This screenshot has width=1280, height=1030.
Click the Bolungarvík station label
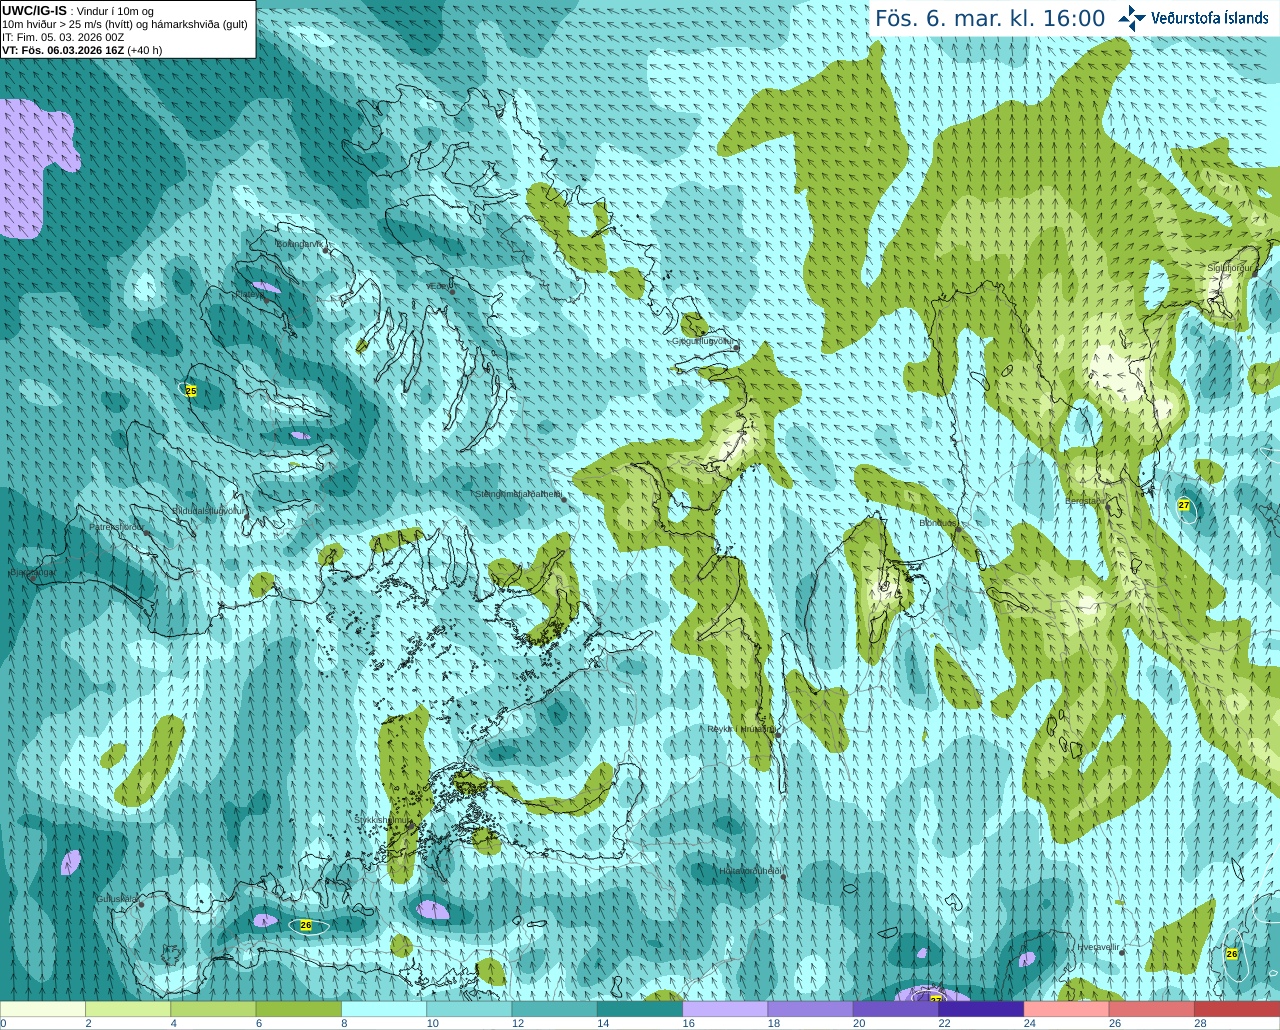coord(300,244)
